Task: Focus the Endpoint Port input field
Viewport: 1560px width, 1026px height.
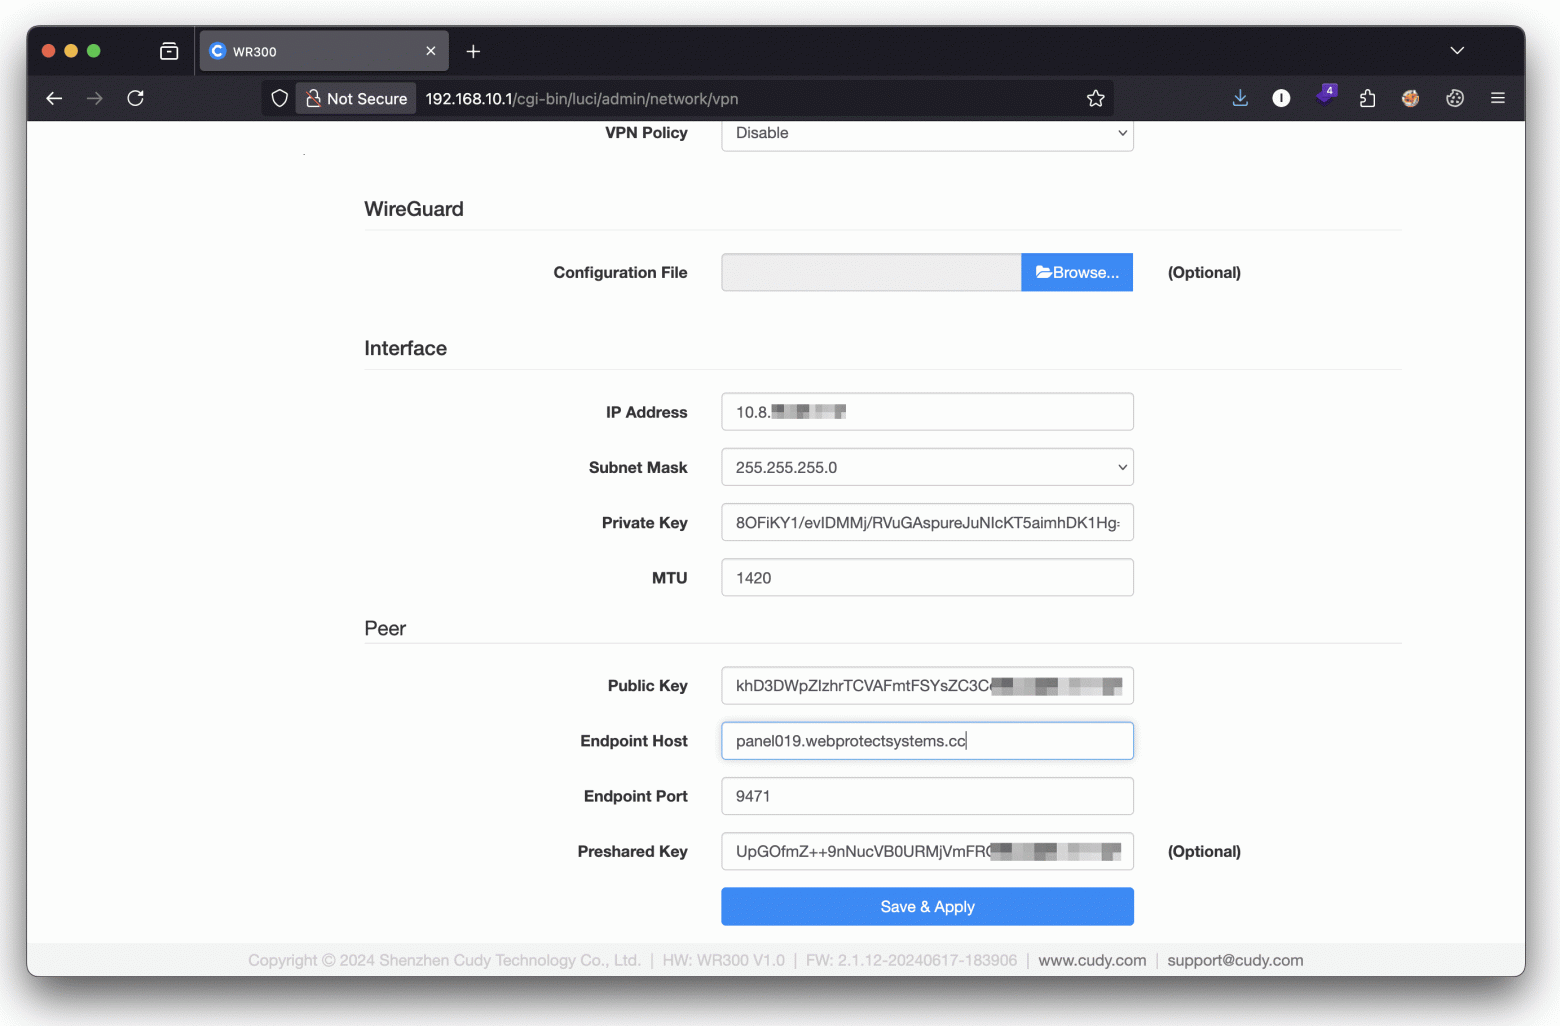Action: click(926, 796)
